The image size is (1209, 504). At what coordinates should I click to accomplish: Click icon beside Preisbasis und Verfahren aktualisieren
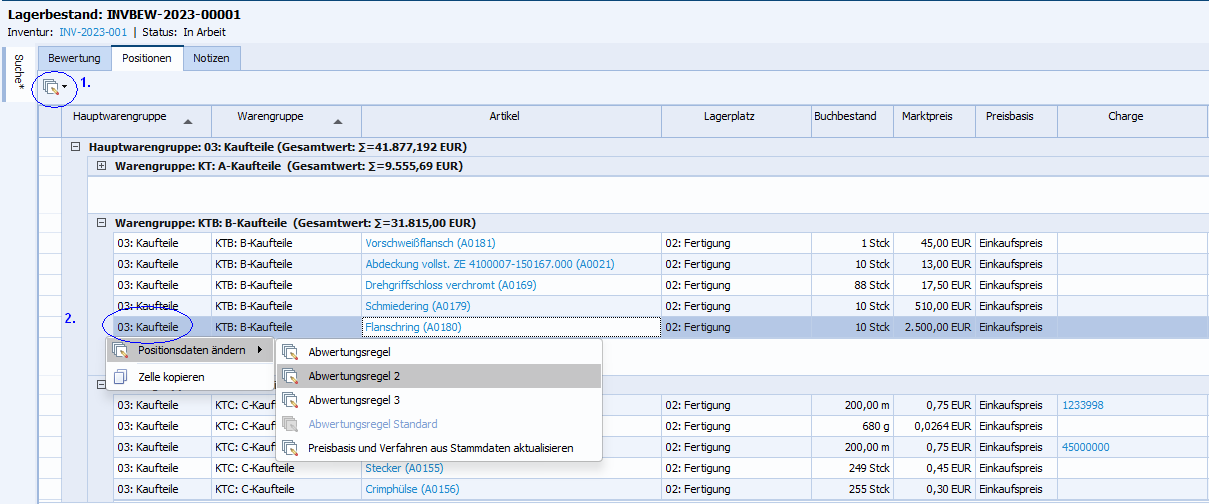point(290,448)
